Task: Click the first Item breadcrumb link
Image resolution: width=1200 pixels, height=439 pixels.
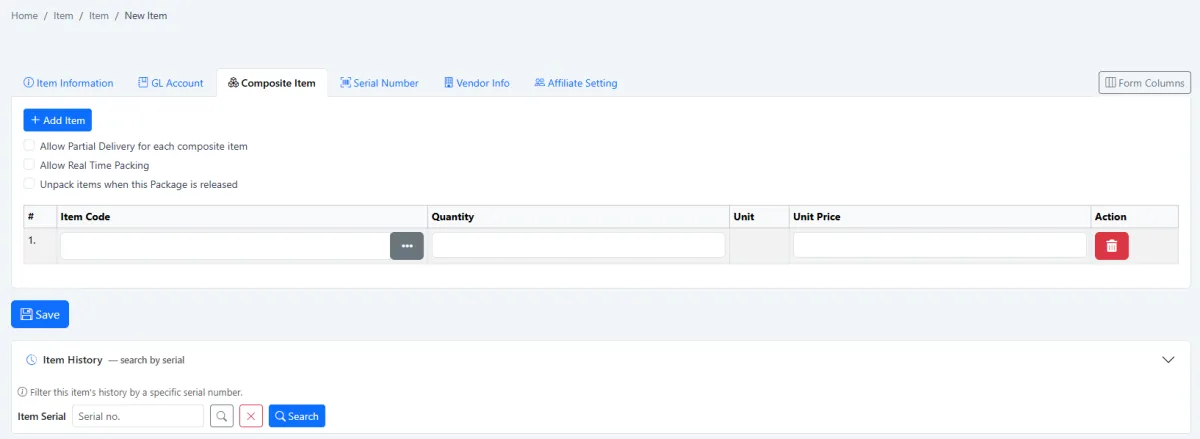Action: tap(64, 16)
